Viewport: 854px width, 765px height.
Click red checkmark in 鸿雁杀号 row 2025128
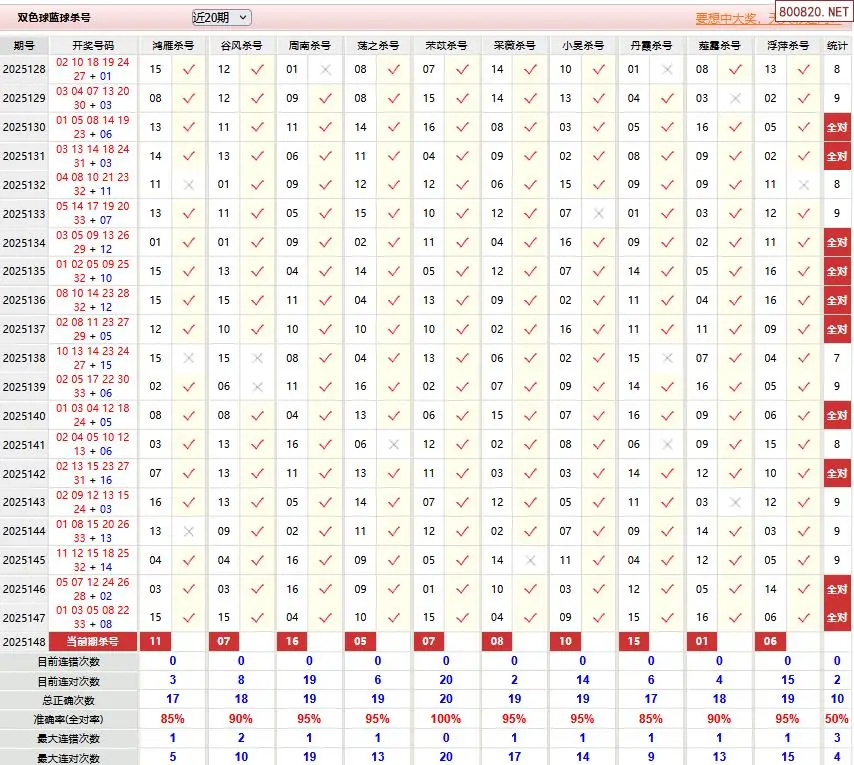click(x=188, y=70)
